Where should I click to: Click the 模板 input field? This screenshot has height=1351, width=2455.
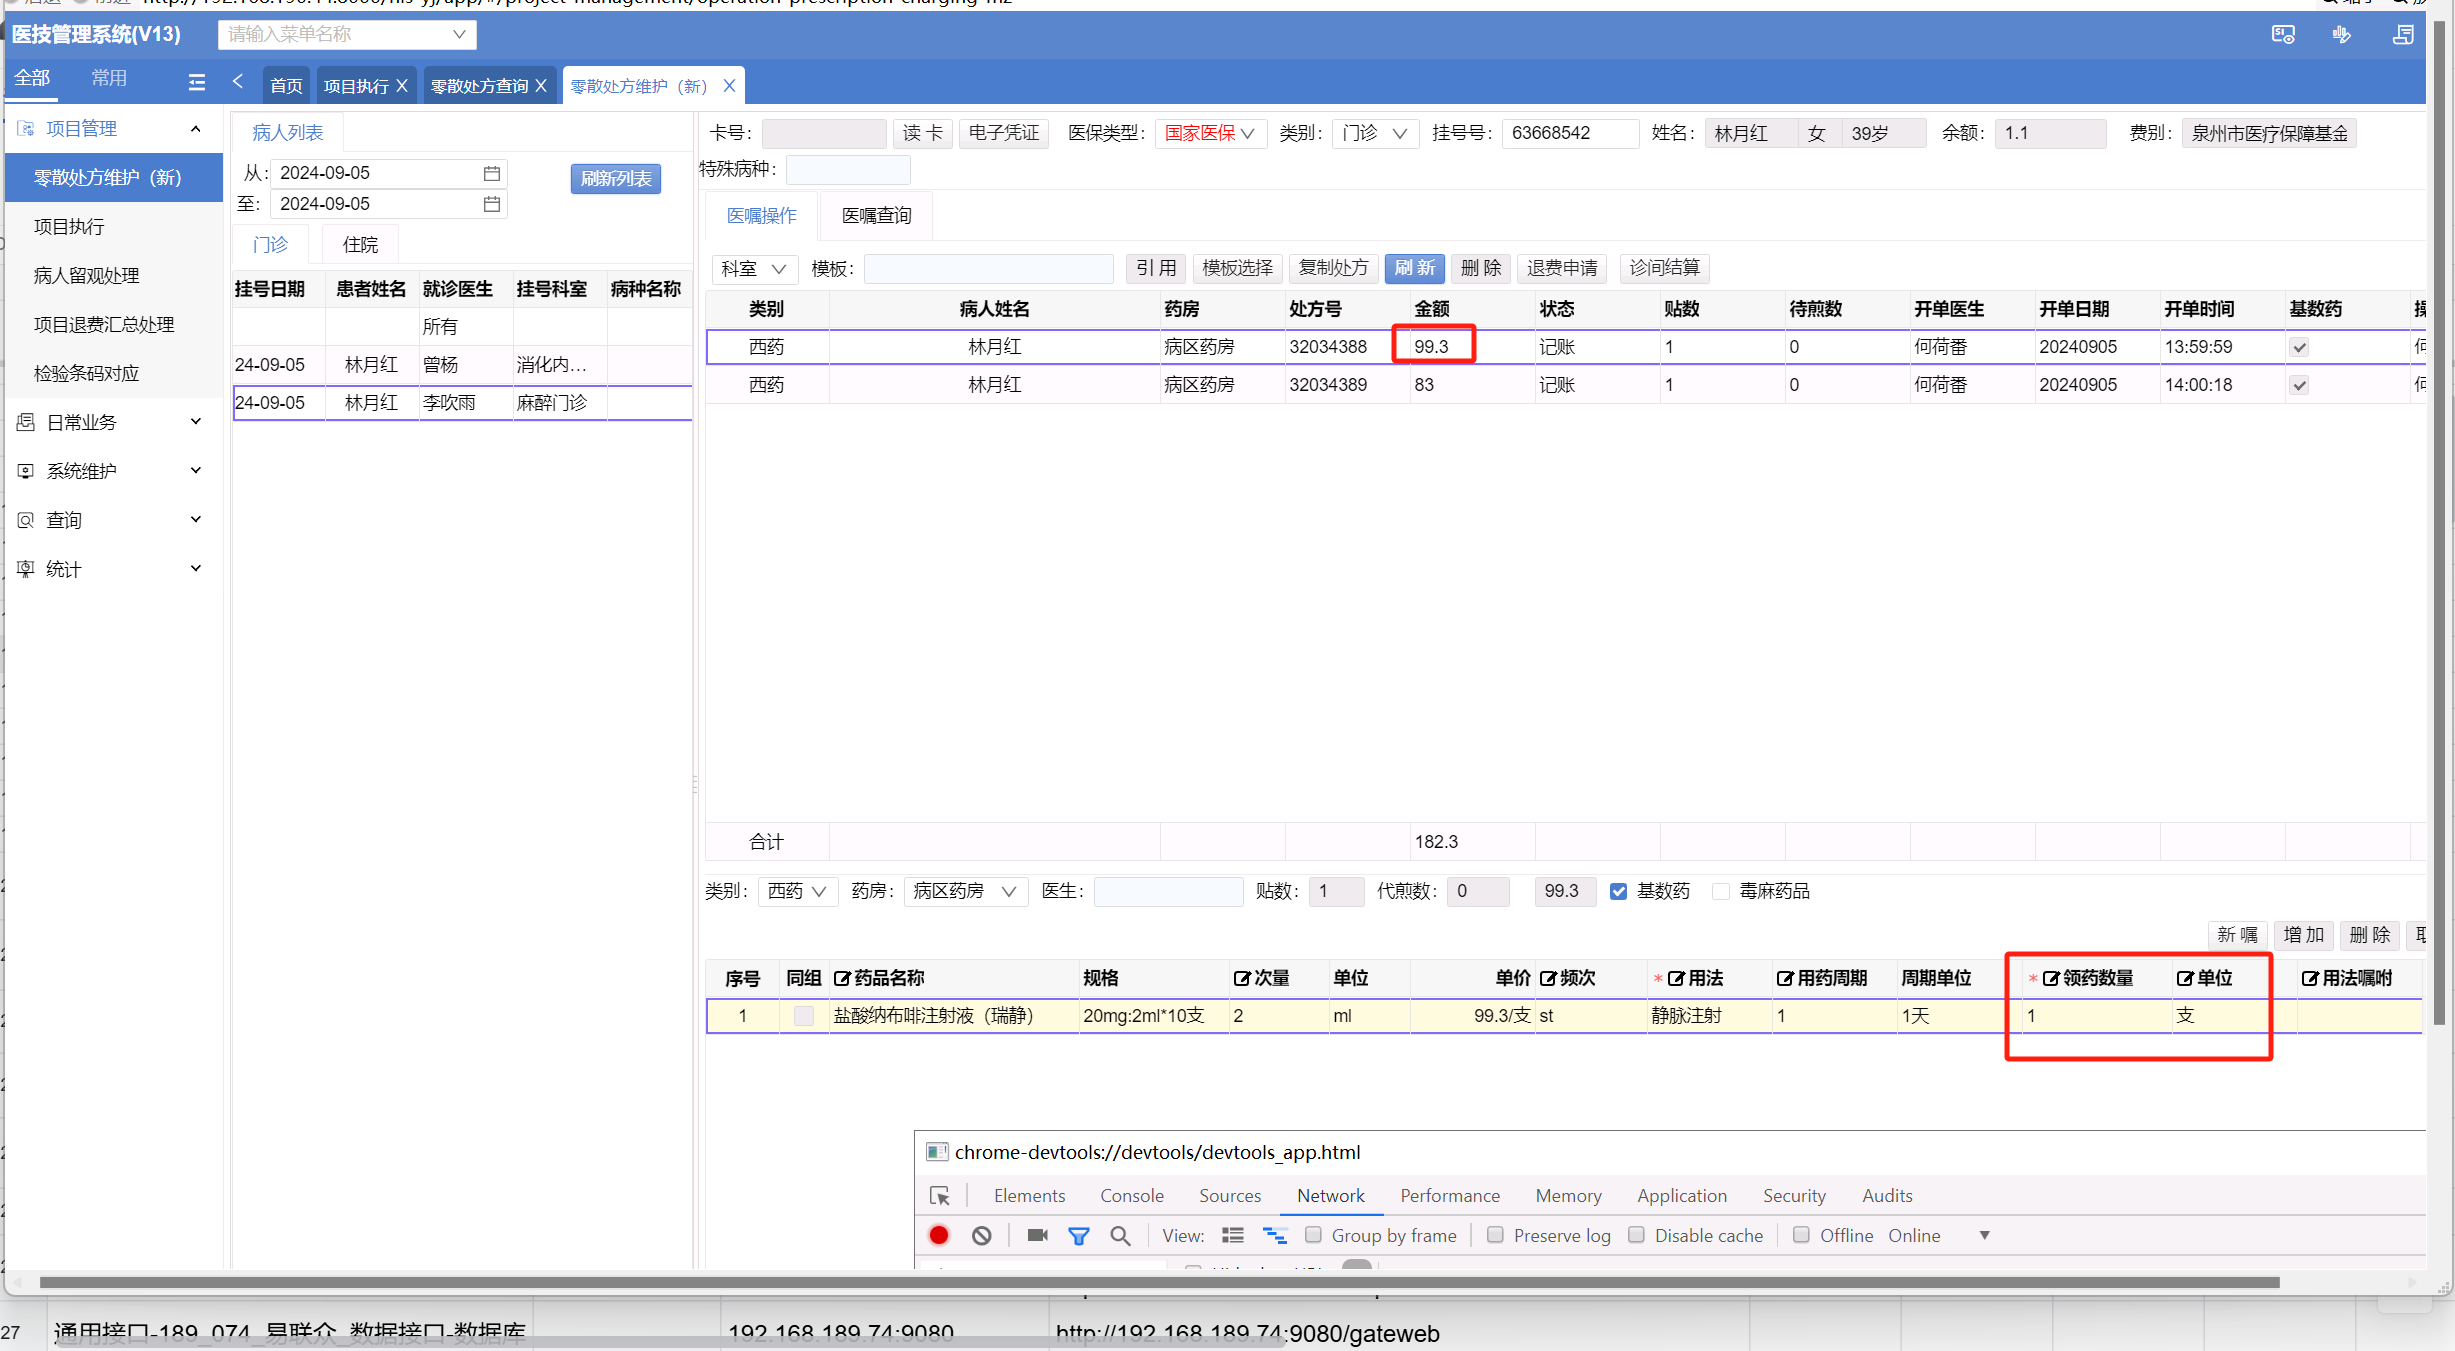pos(988,268)
